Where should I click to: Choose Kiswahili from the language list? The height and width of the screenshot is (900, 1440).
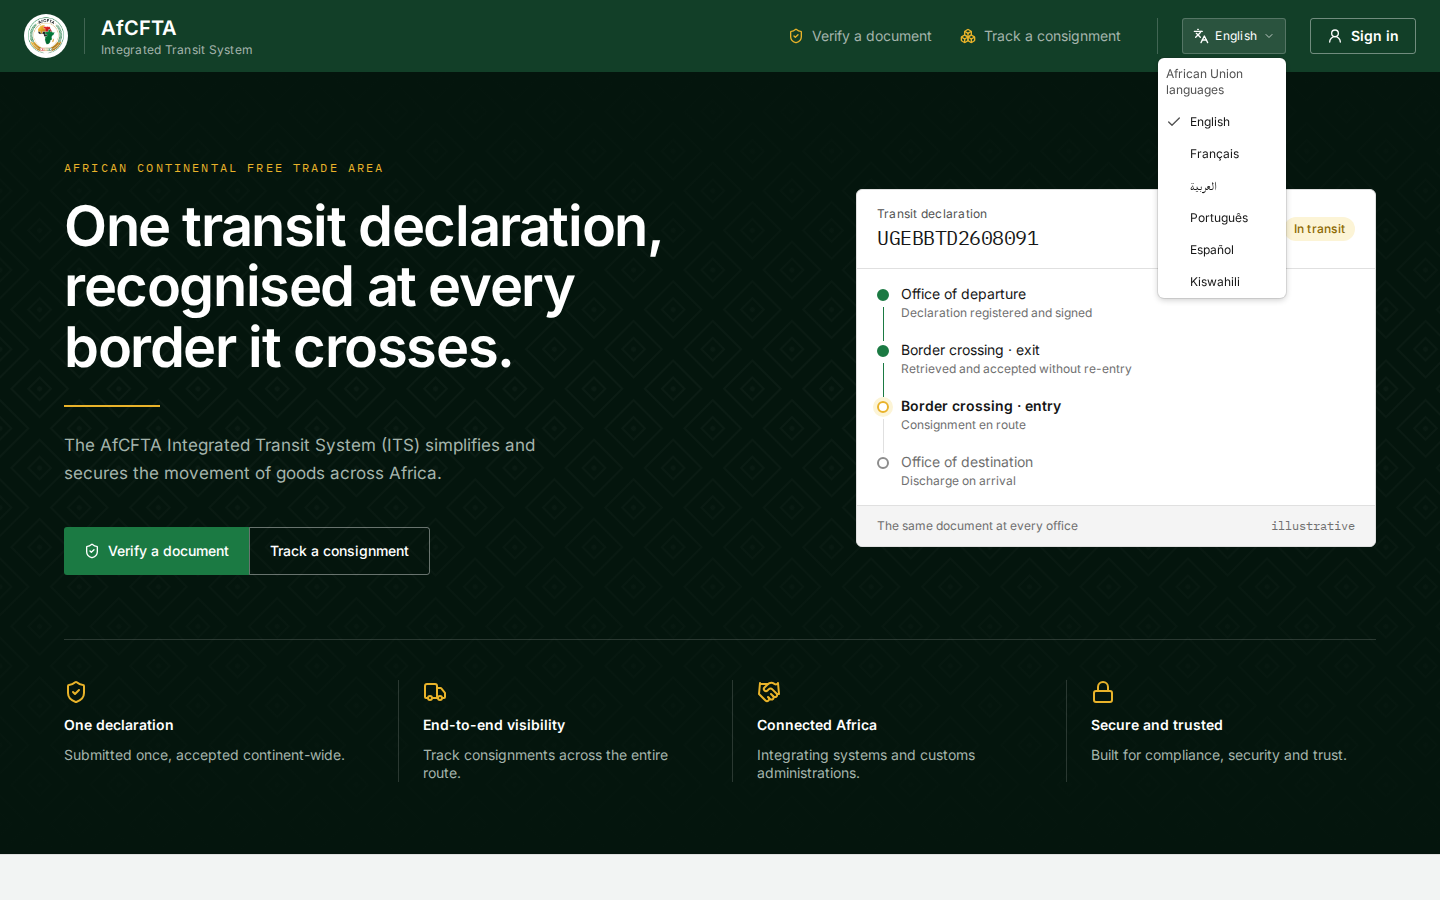point(1222,282)
